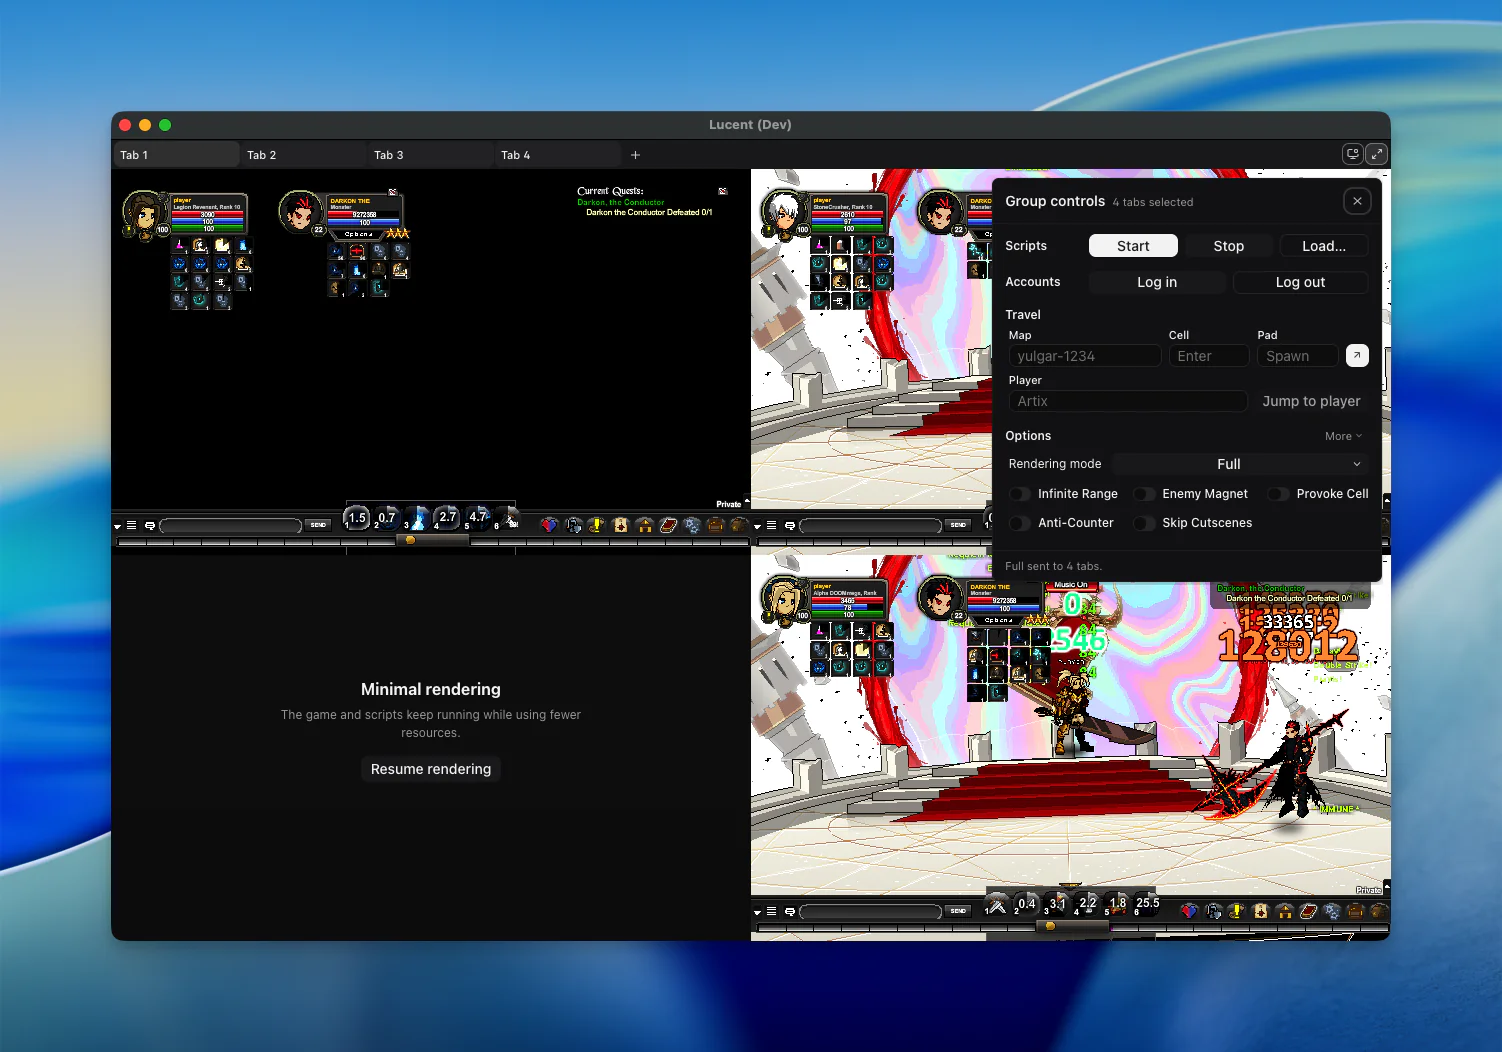Open the house icon in bottom-right pane

1284,911
